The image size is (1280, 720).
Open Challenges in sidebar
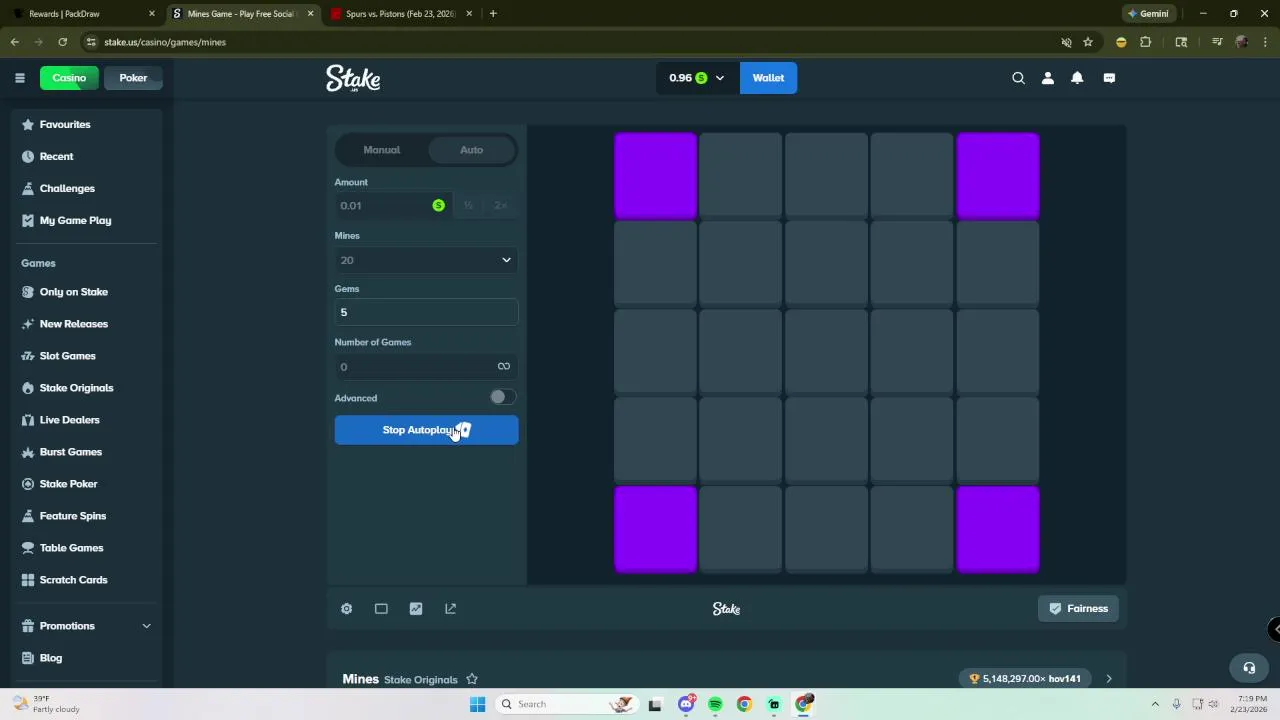pos(67,188)
